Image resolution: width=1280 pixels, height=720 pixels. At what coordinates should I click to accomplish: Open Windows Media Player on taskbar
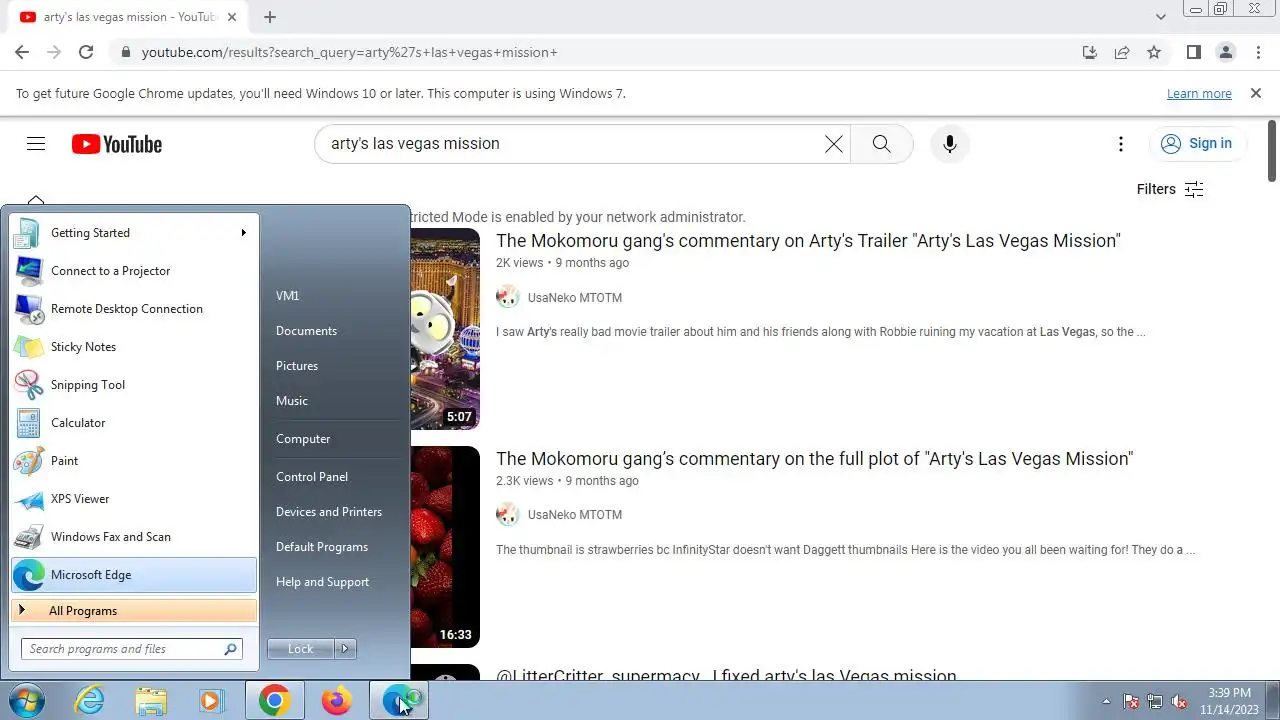click(212, 701)
